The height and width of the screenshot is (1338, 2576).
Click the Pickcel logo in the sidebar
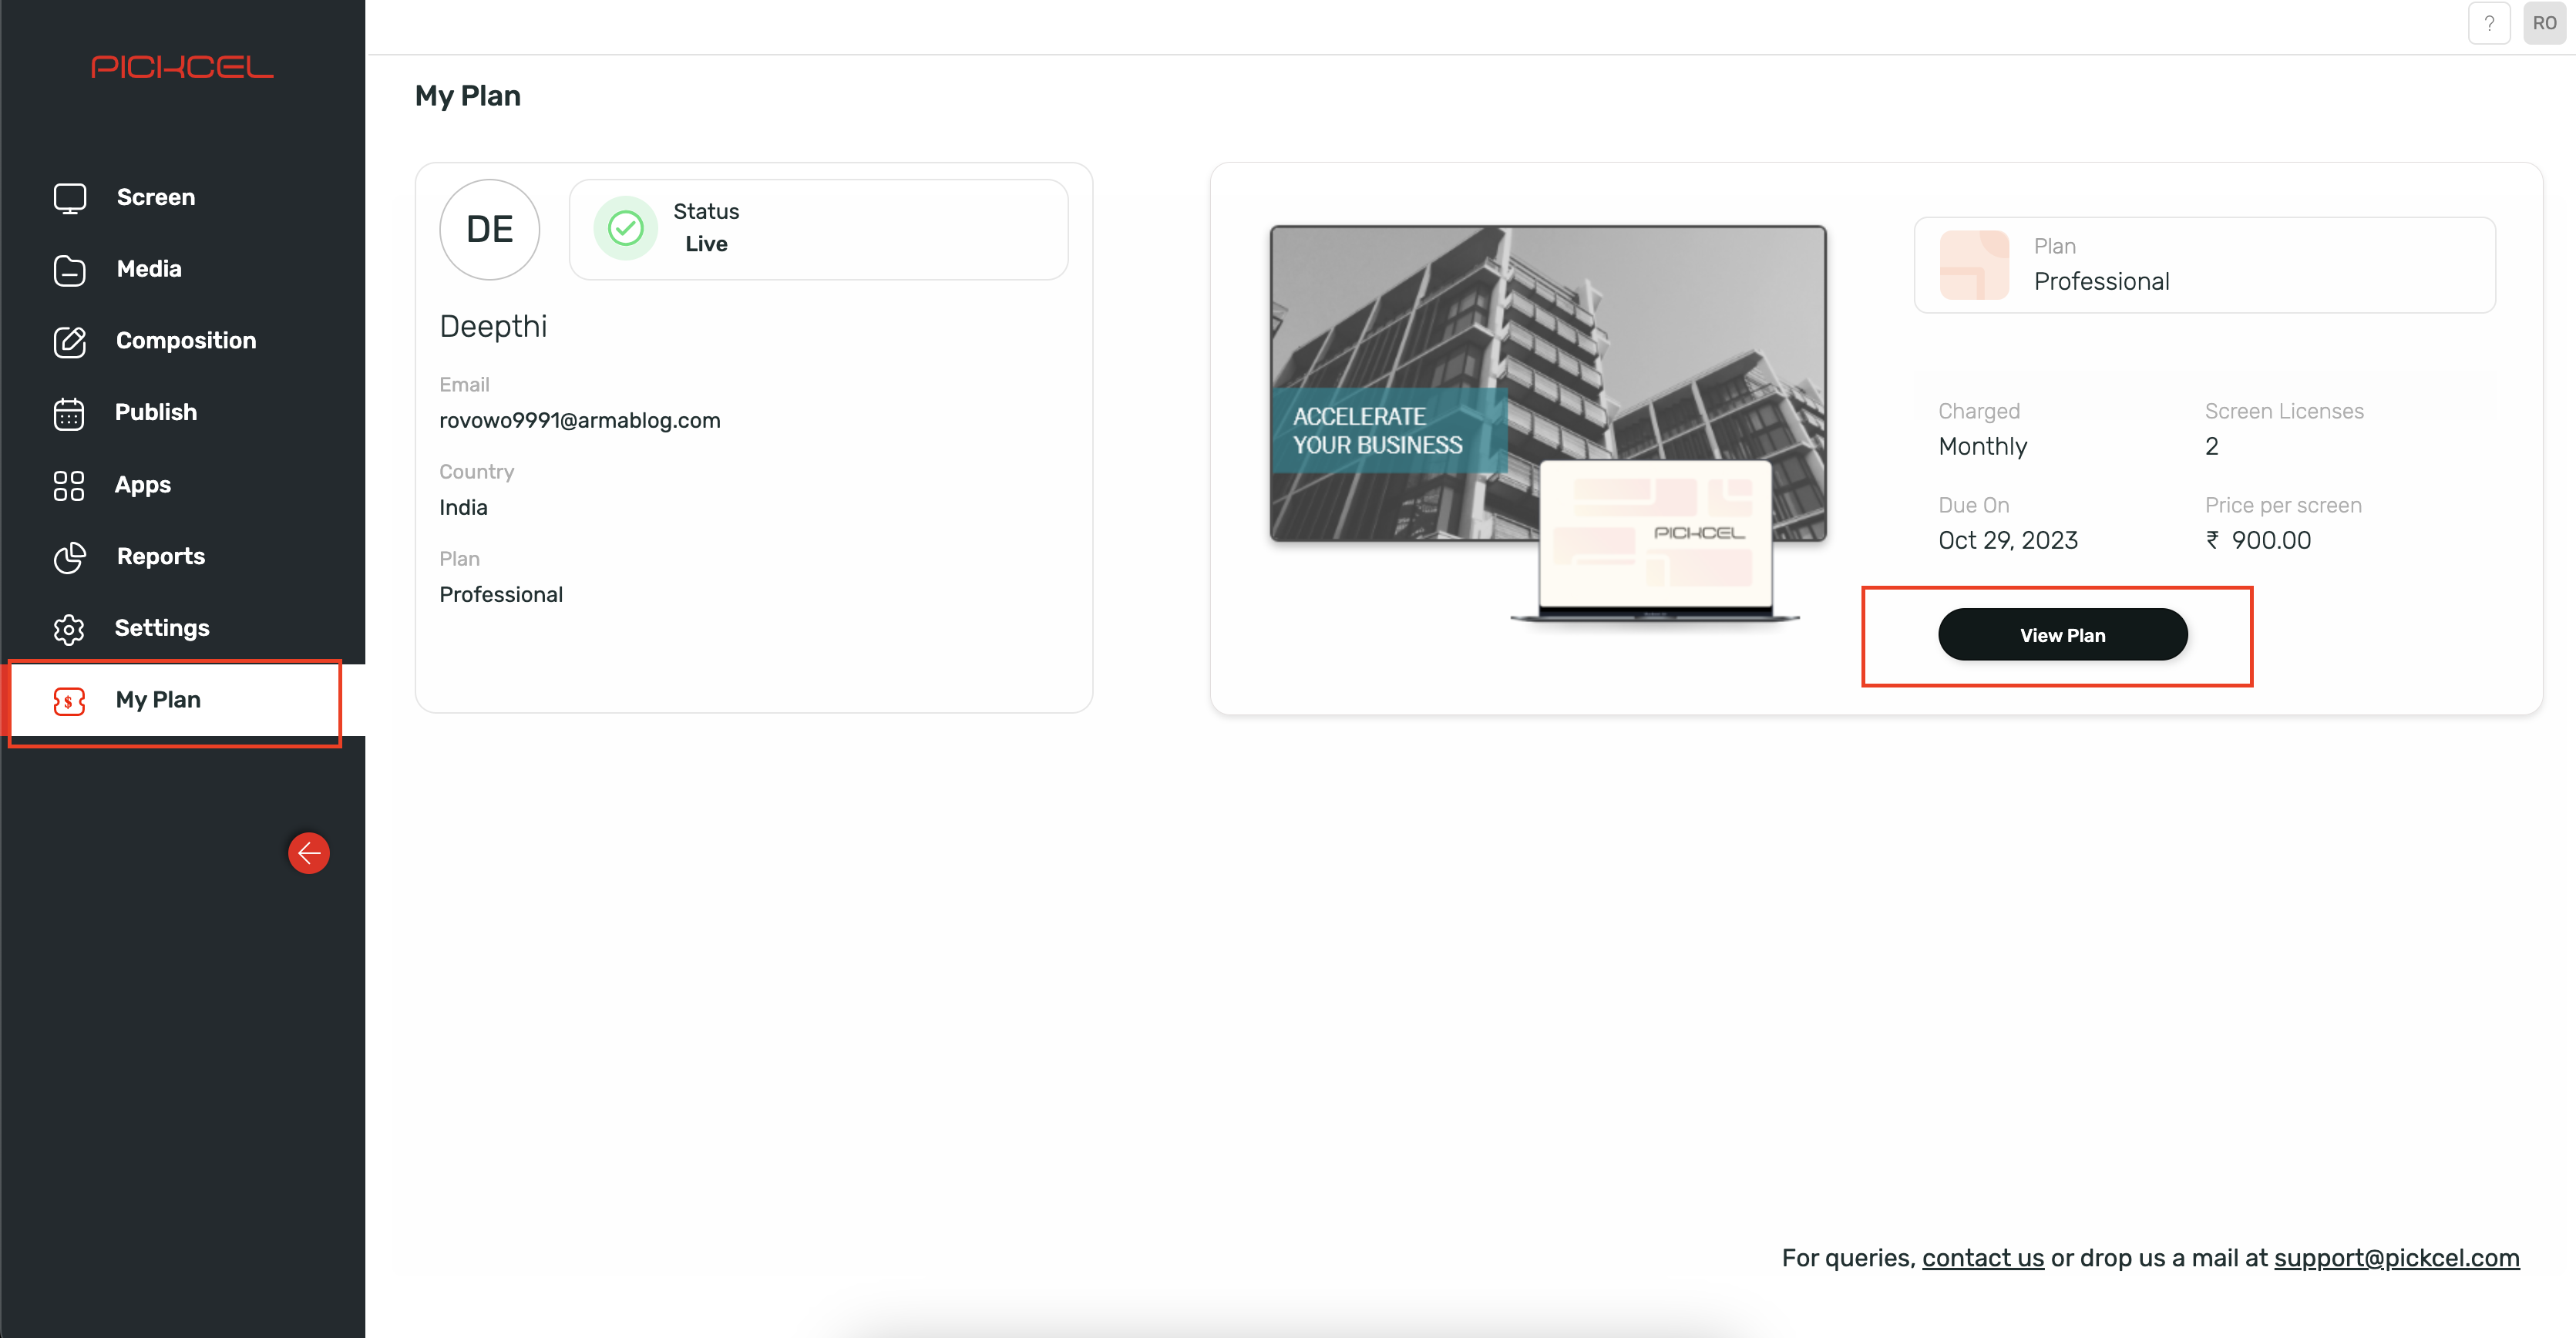(182, 67)
